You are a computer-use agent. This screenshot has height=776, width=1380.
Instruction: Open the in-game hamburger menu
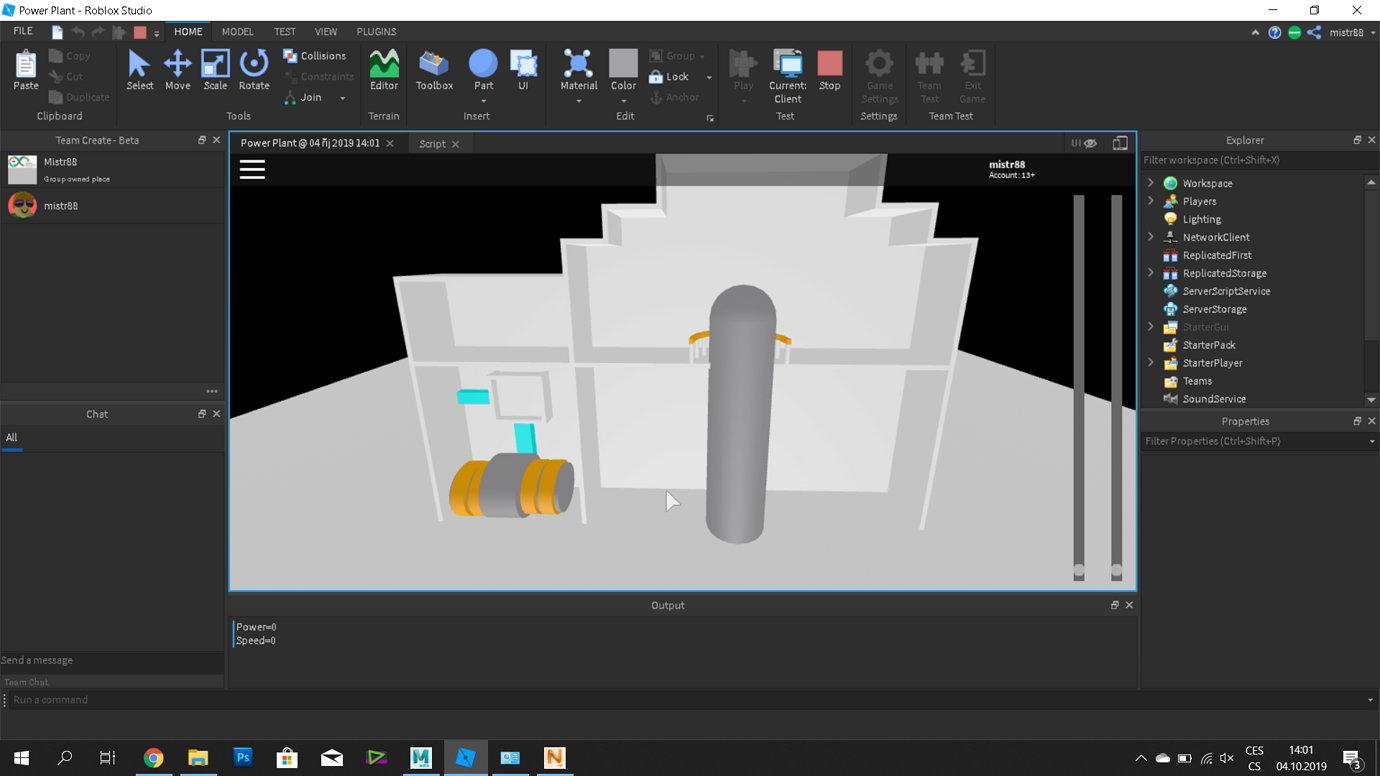252,169
